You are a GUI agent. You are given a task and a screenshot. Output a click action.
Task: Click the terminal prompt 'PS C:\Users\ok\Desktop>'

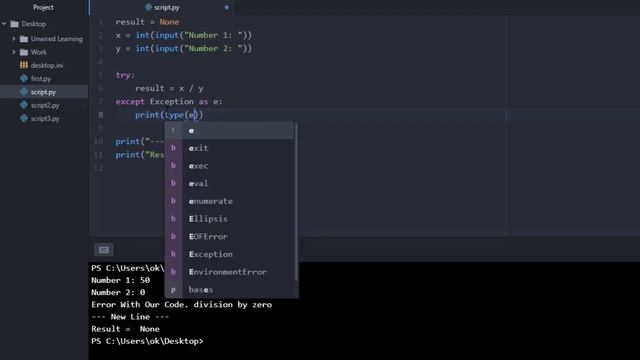tap(147, 341)
